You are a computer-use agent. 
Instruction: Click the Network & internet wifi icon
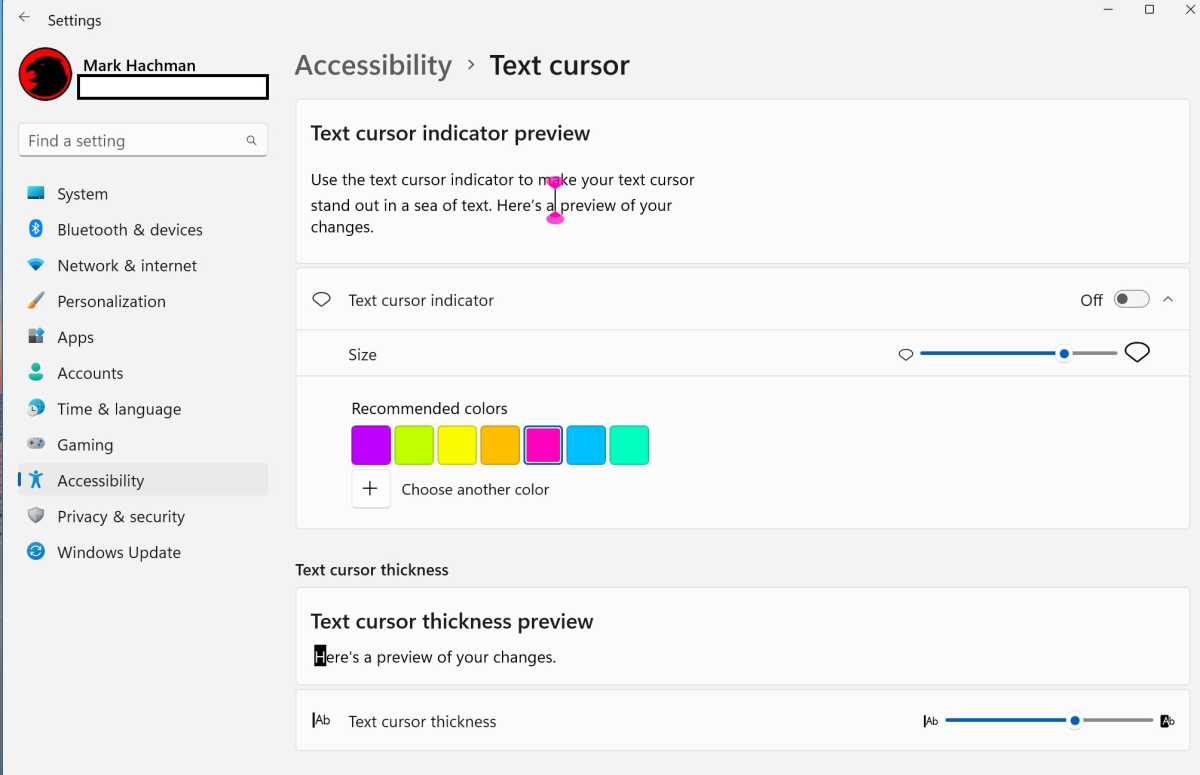tap(36, 265)
